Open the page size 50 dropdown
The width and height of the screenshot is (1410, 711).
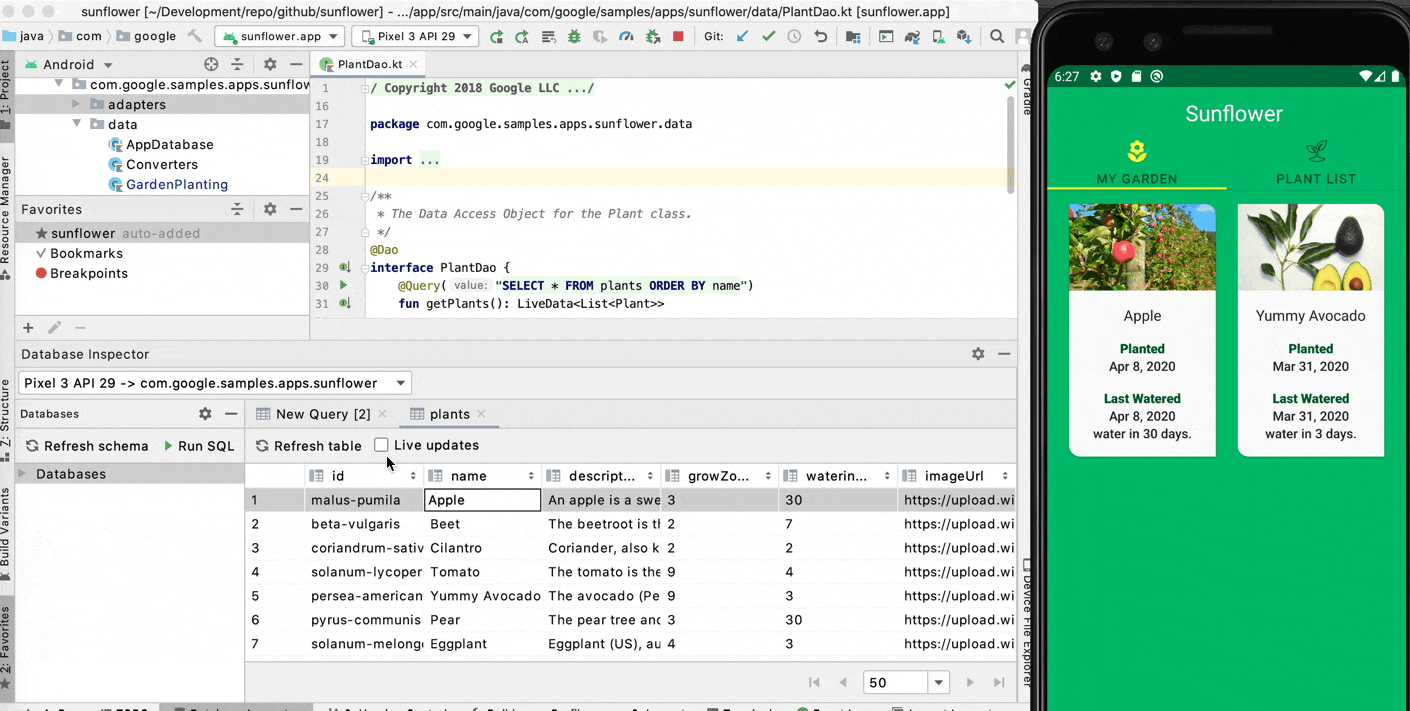(938, 683)
